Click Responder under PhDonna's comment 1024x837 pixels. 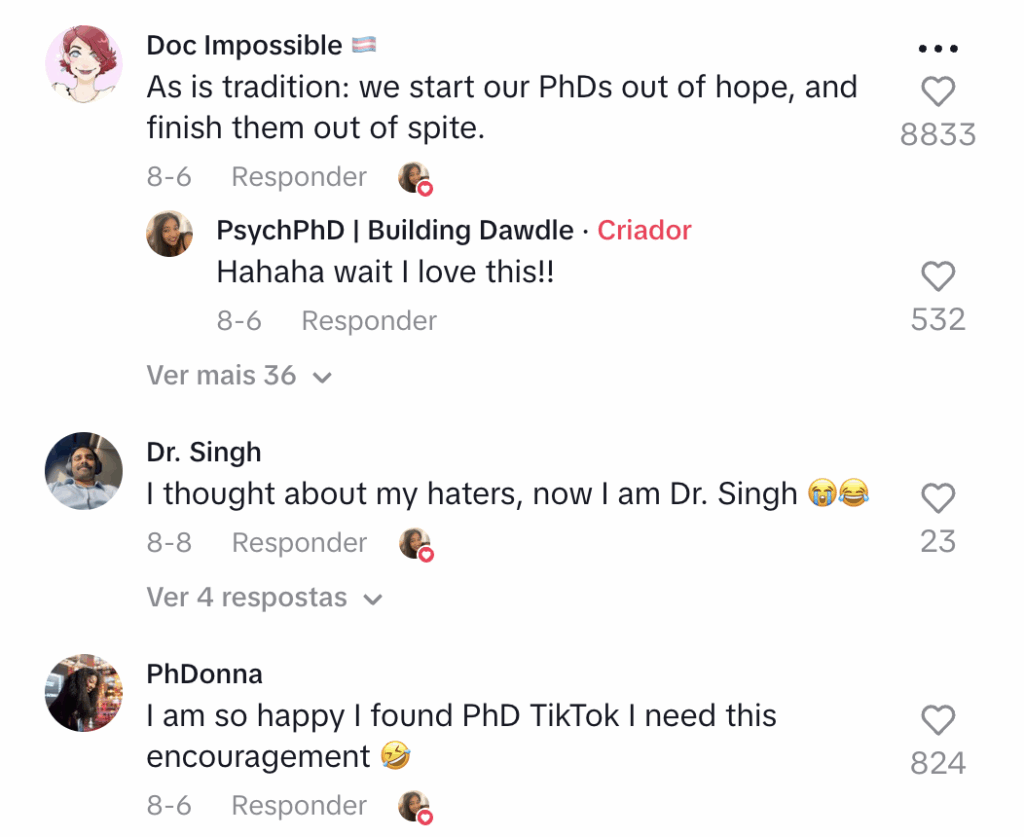299,805
